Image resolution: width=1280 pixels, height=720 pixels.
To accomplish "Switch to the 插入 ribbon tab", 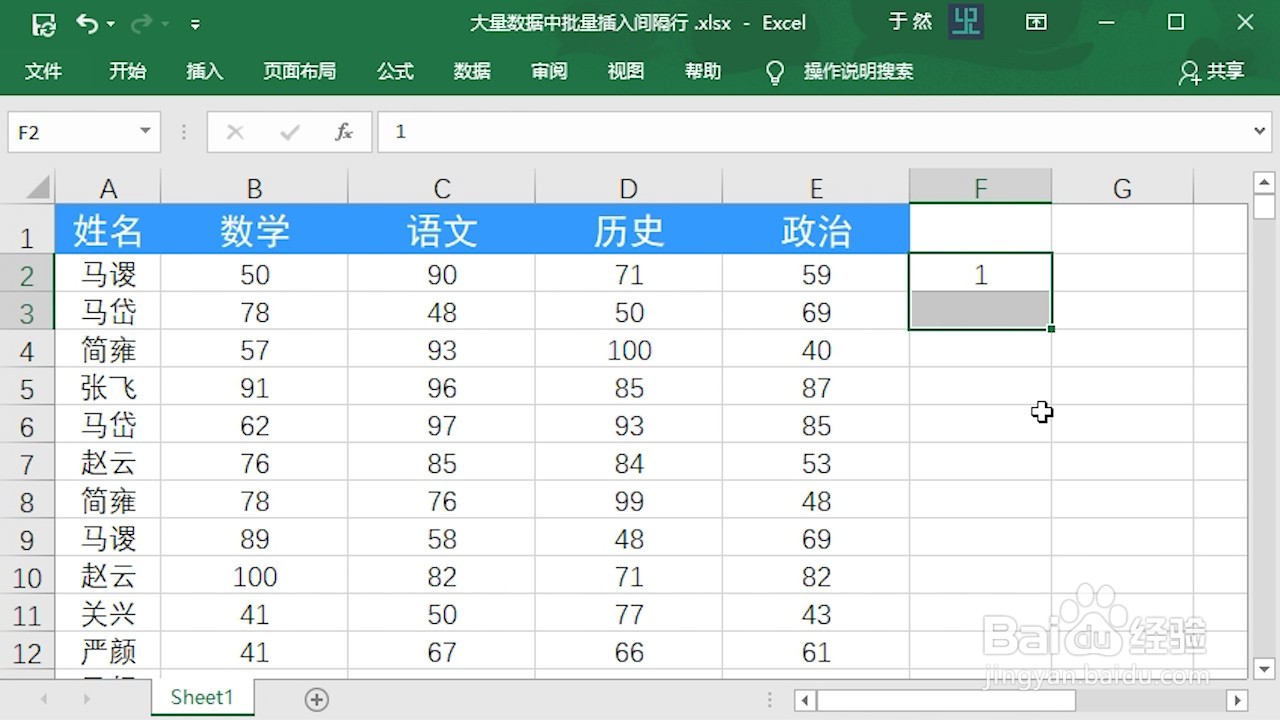I will coord(204,71).
